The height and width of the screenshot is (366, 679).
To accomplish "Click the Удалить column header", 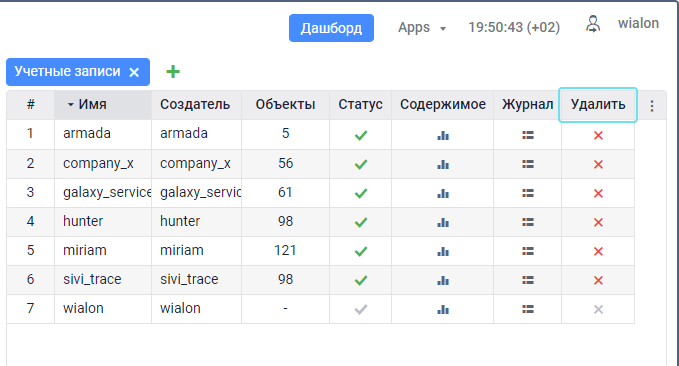I will (598, 104).
